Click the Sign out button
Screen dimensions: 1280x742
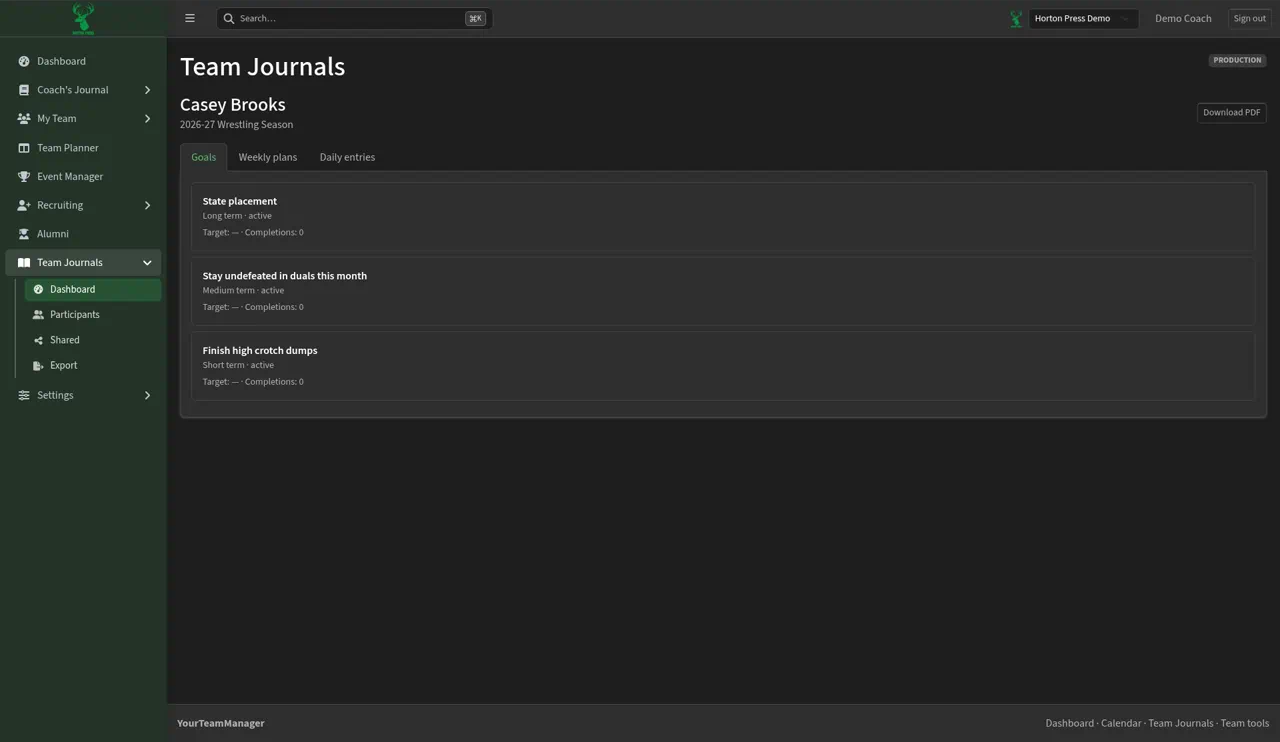[1249, 18]
